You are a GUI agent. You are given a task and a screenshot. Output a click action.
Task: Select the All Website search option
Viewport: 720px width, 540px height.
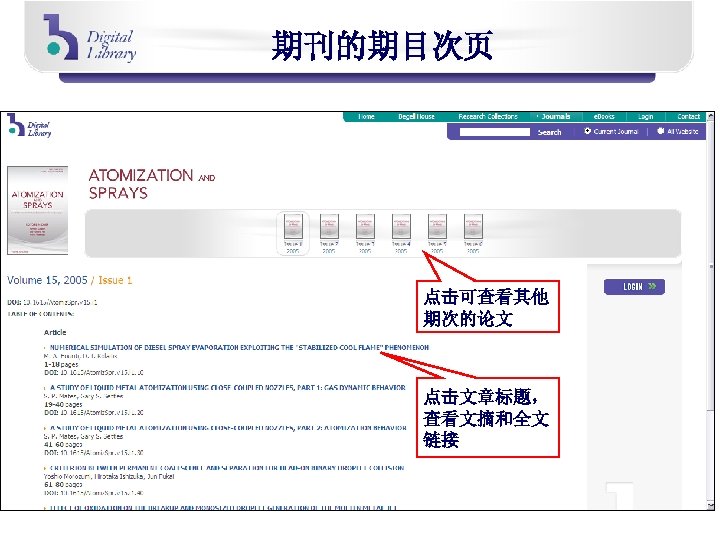pyautogui.click(x=660, y=131)
